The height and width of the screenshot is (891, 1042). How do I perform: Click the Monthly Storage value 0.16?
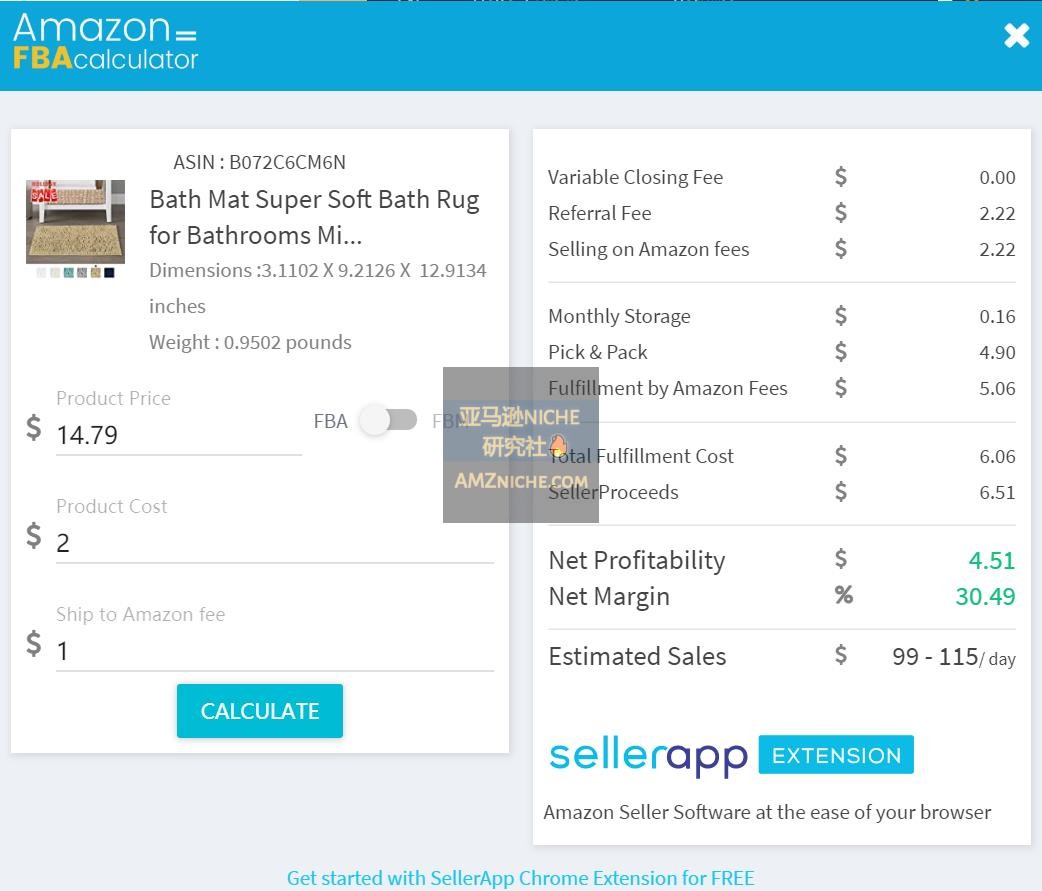pyautogui.click(x=997, y=316)
